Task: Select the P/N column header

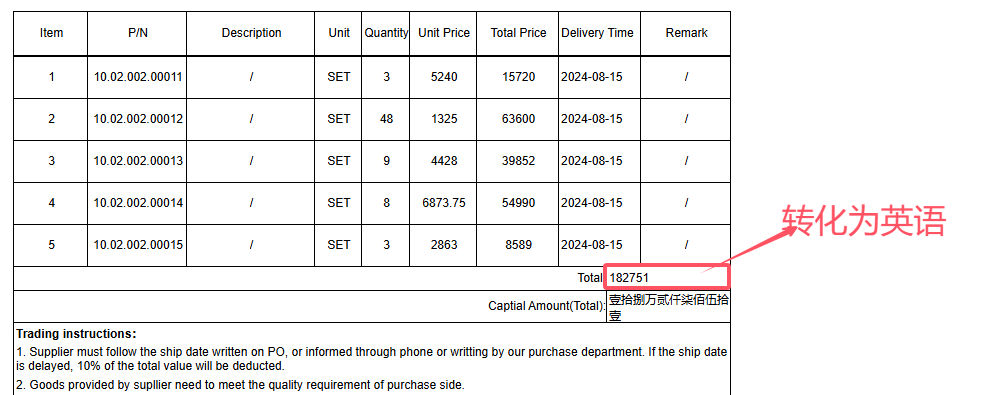Action: point(137,33)
